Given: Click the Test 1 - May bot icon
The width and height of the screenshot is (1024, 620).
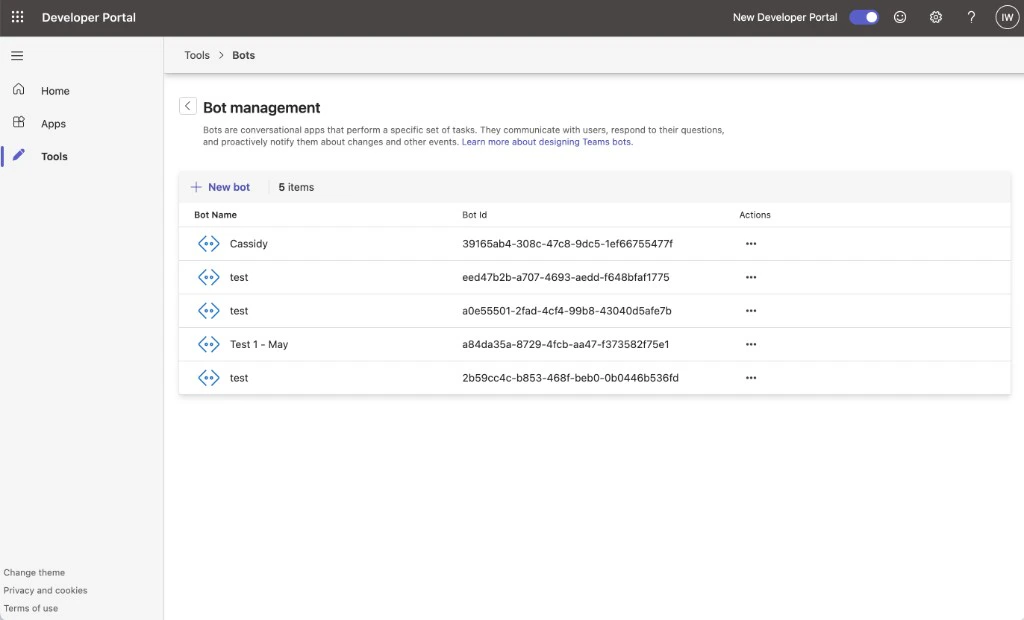Looking at the screenshot, I should click(208, 344).
